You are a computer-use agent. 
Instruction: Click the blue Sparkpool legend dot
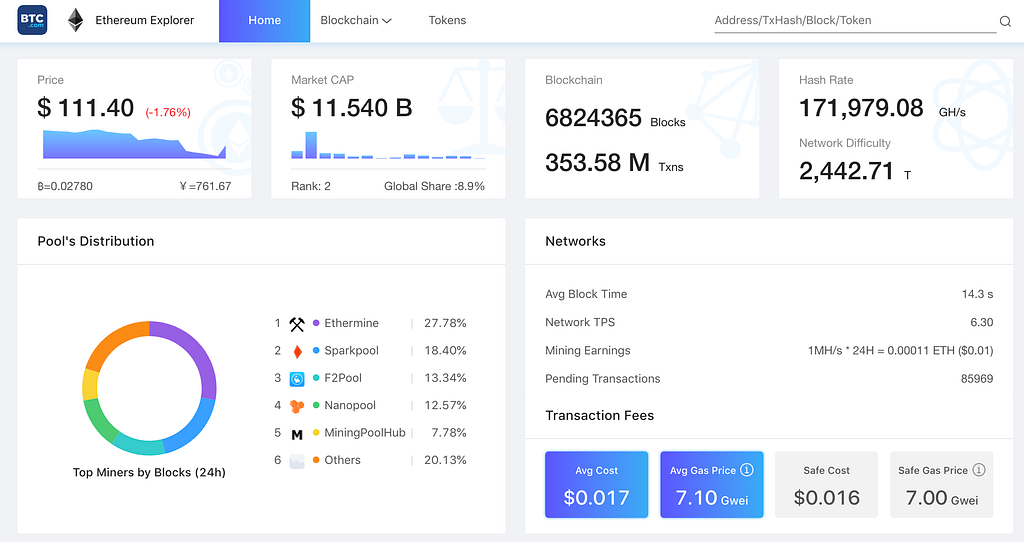pyautogui.click(x=316, y=350)
